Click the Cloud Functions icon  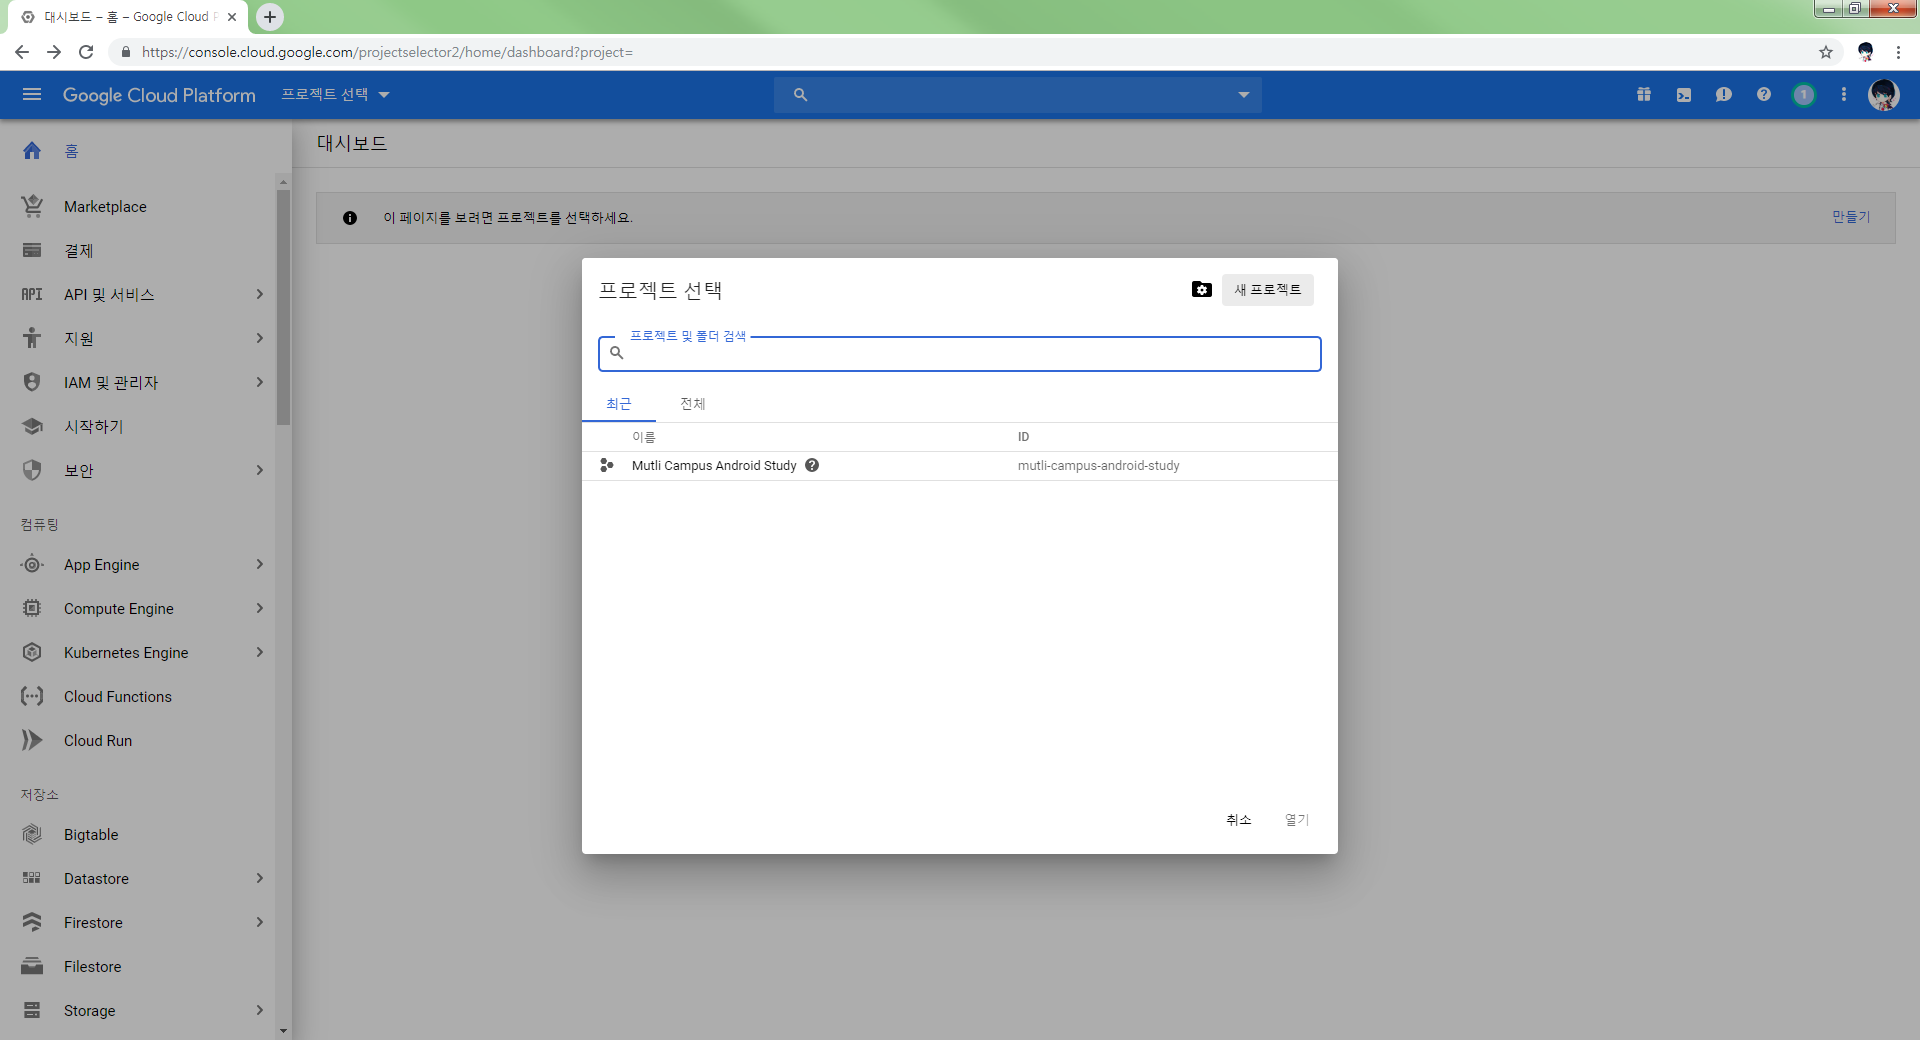[x=32, y=696]
